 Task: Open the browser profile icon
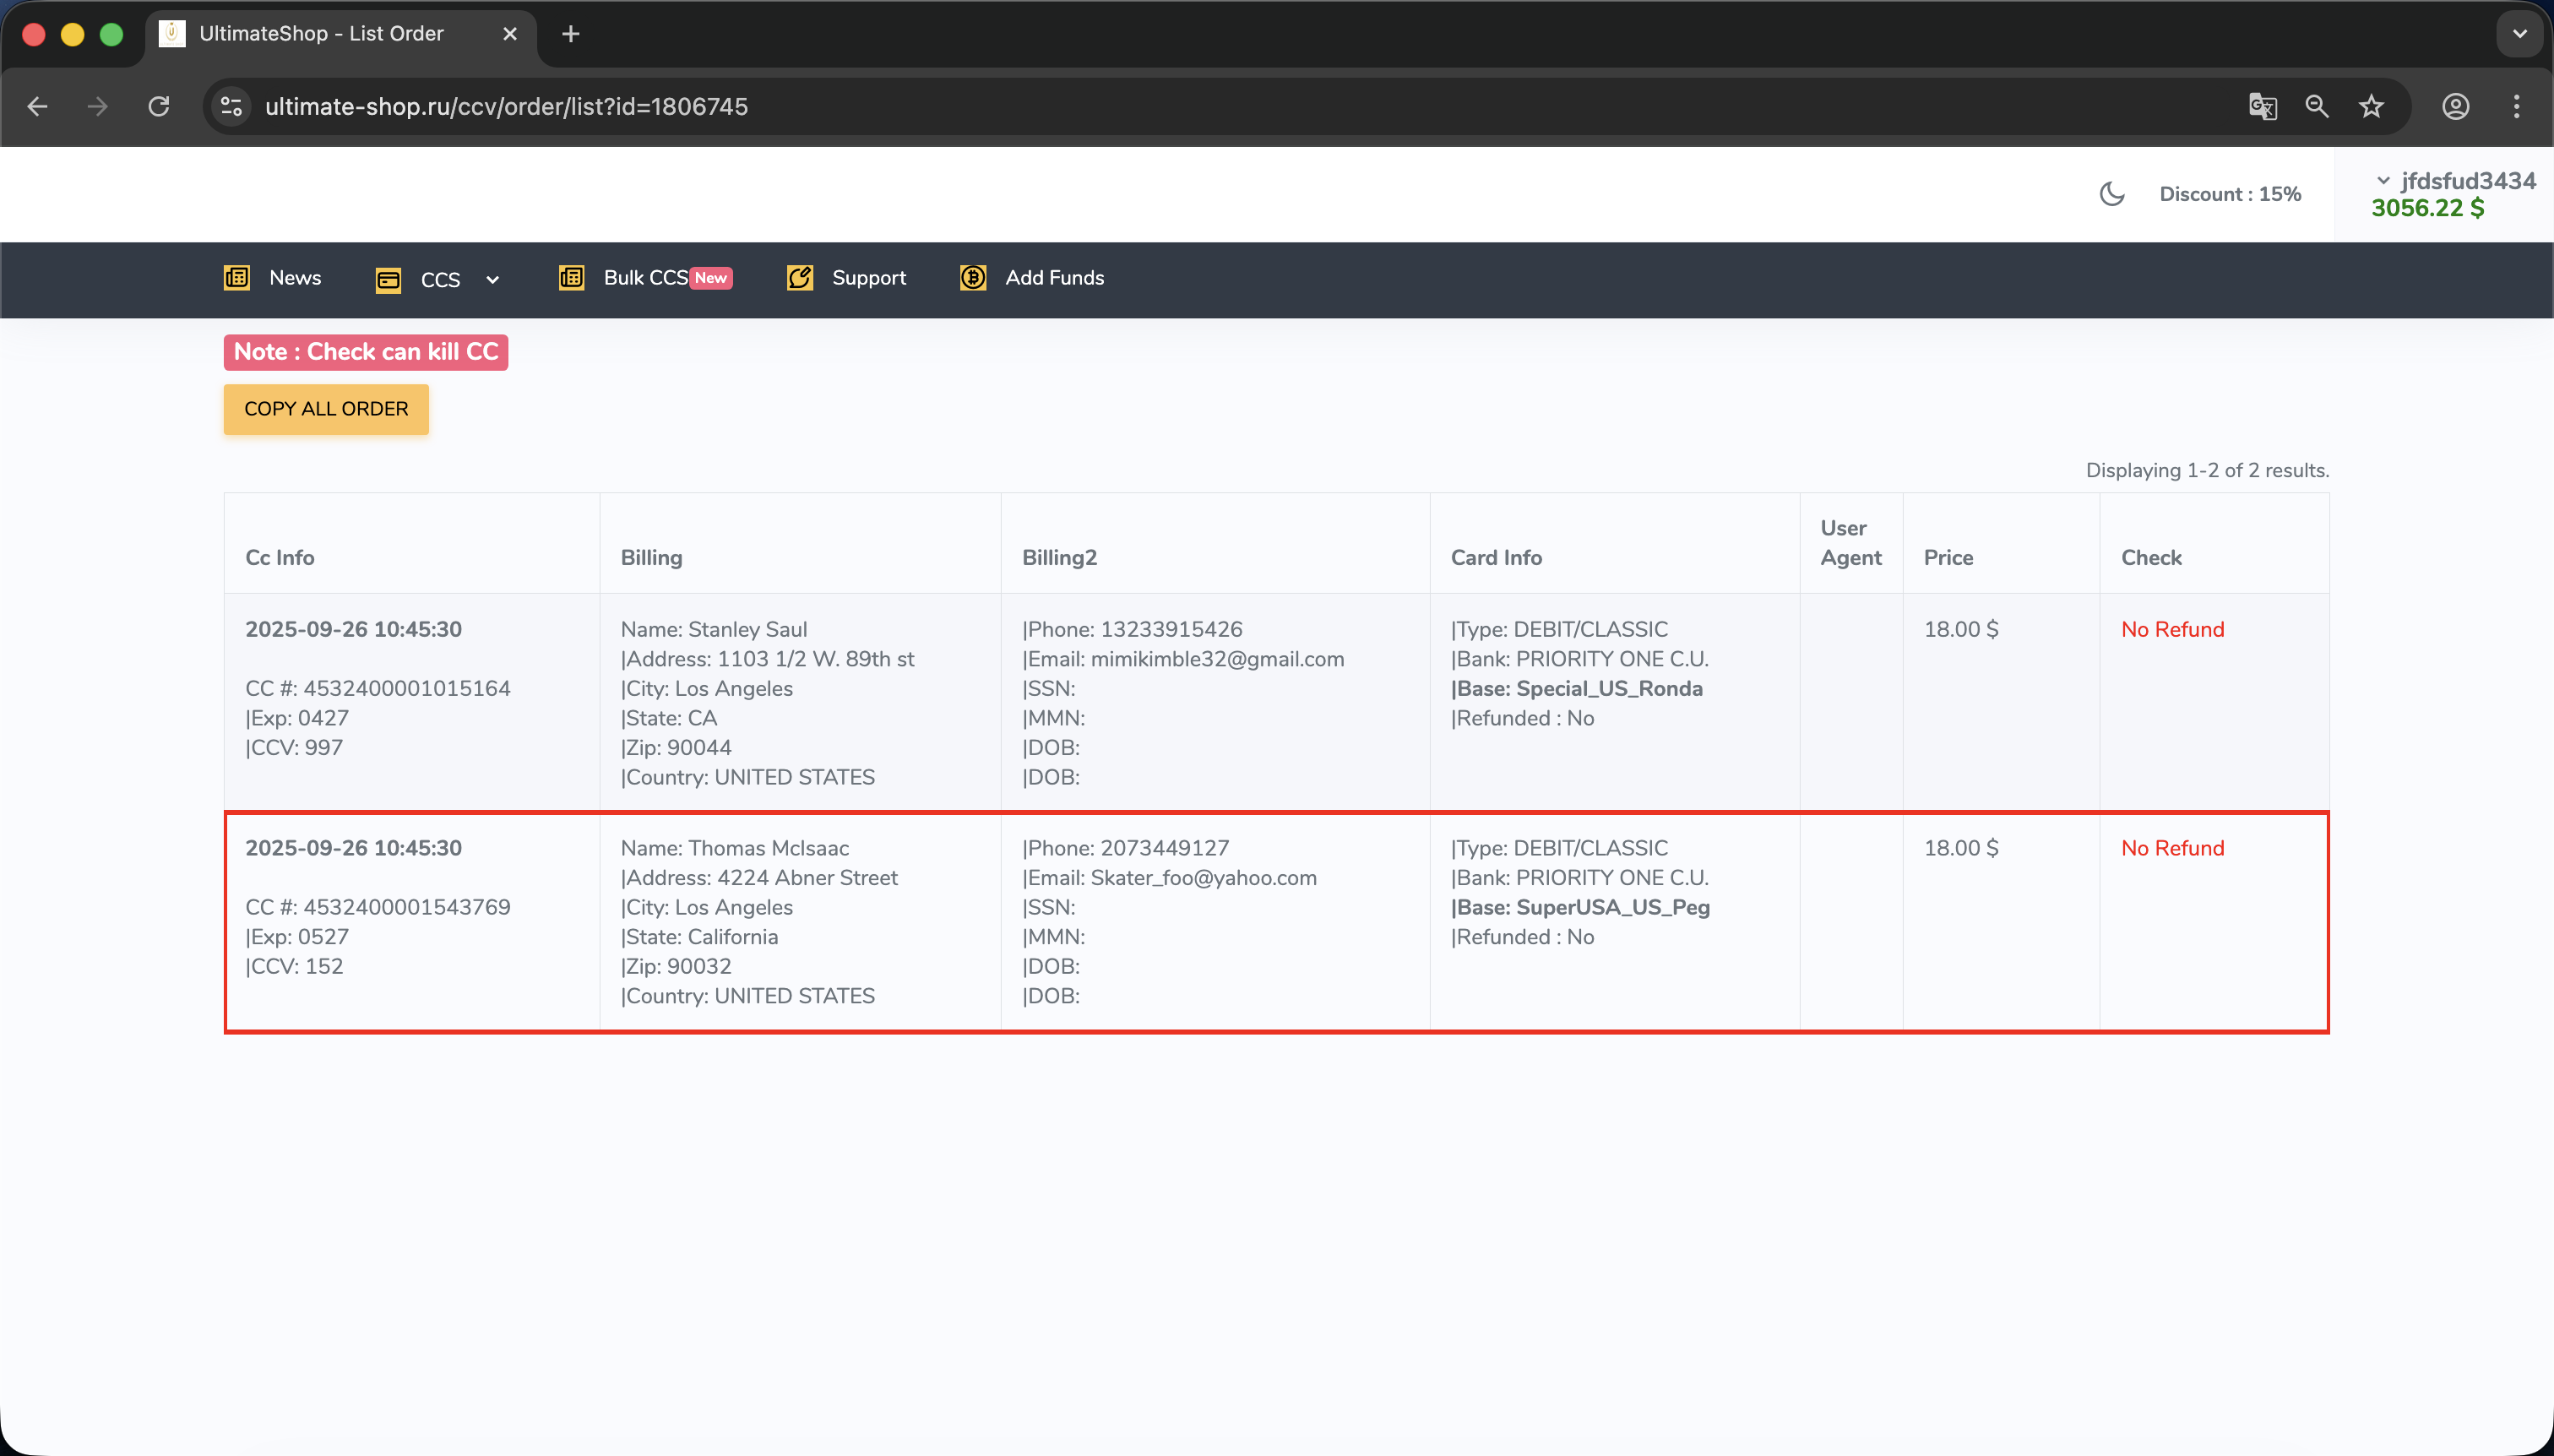point(2456,106)
